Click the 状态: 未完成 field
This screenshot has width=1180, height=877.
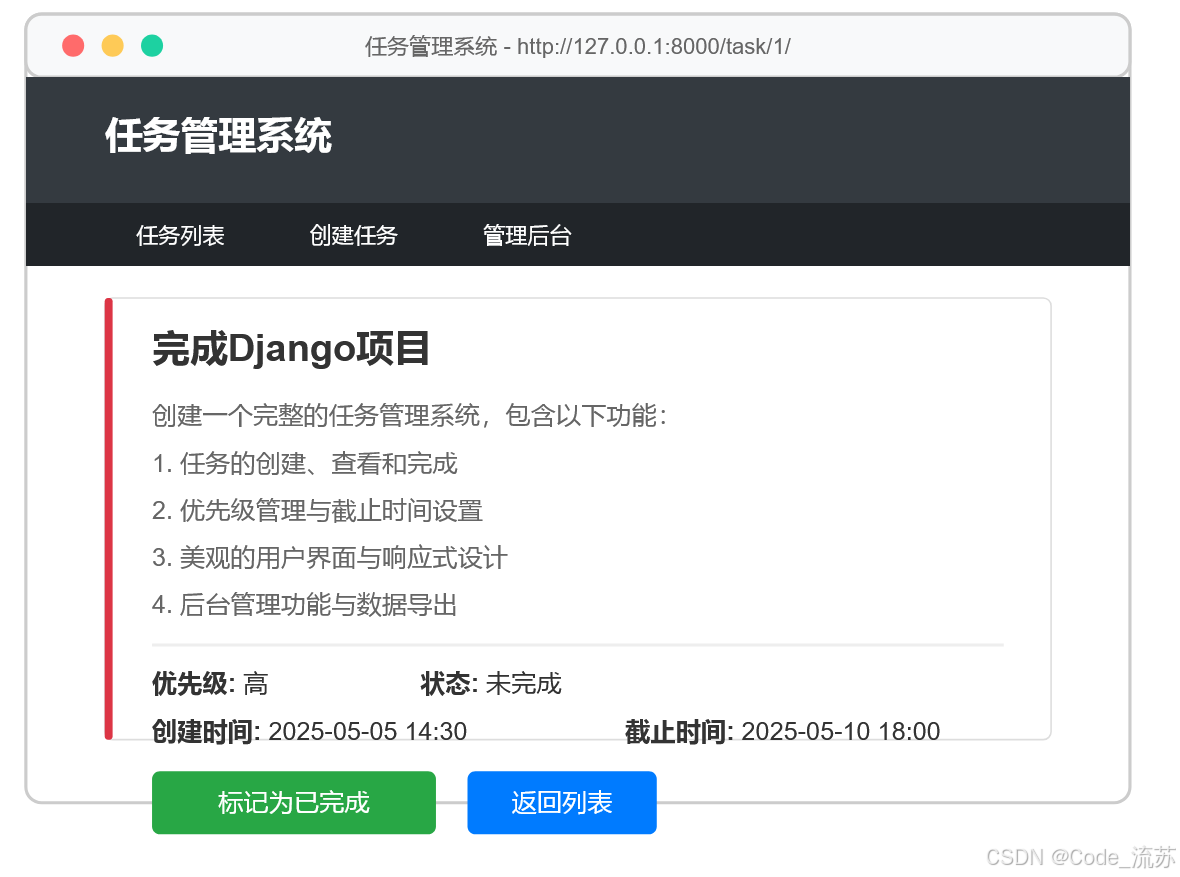[x=491, y=684]
